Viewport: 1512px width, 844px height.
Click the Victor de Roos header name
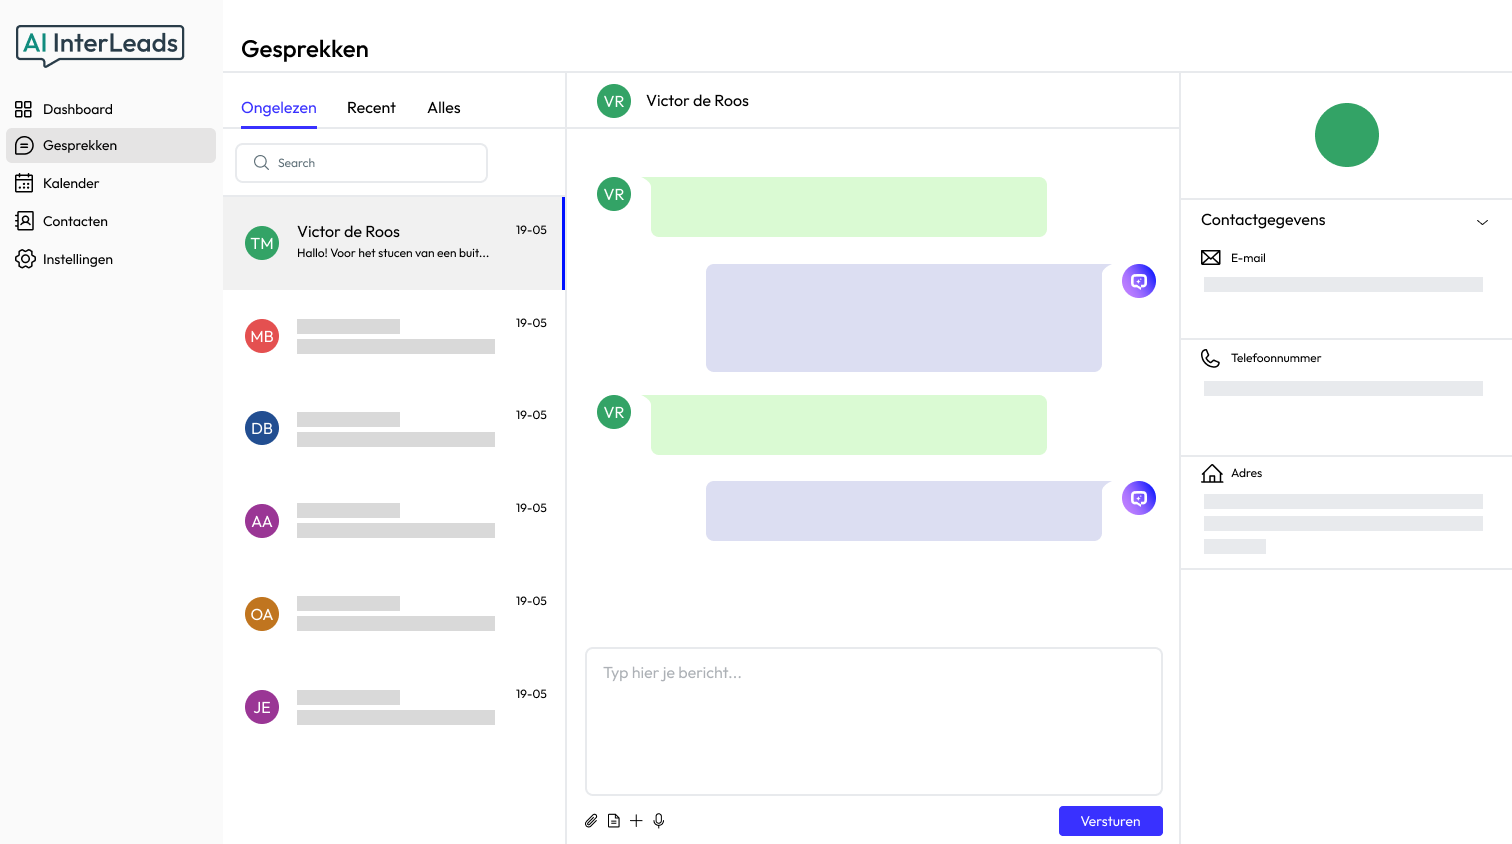(697, 101)
